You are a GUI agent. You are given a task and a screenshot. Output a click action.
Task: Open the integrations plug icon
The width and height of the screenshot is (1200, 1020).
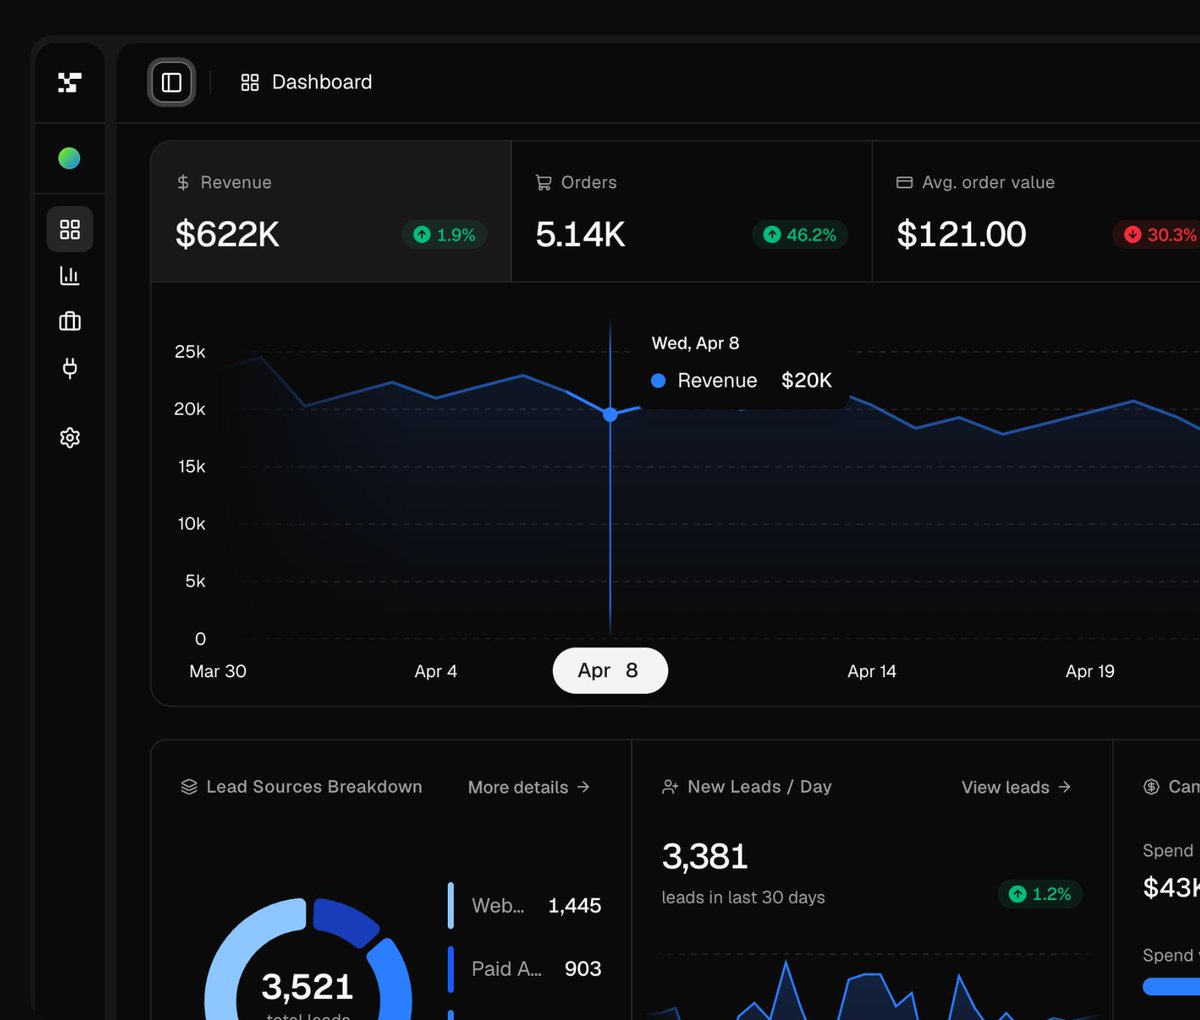pyautogui.click(x=70, y=368)
